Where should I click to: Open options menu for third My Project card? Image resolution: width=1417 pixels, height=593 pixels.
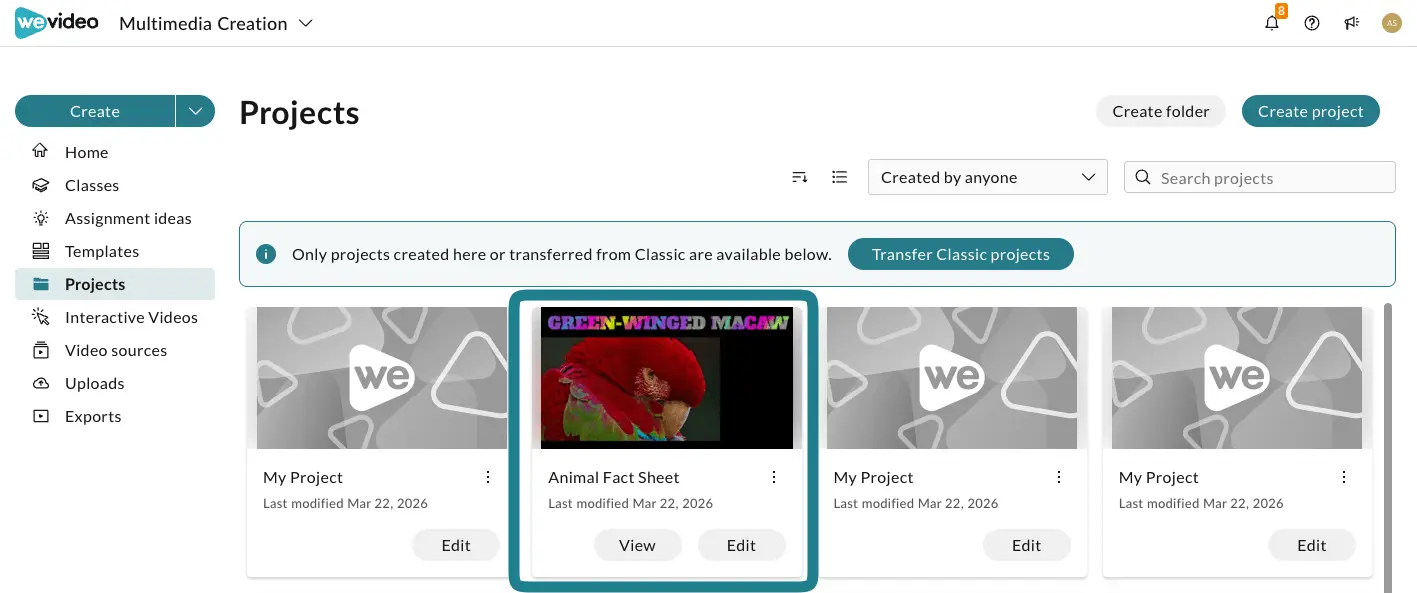point(1059,477)
